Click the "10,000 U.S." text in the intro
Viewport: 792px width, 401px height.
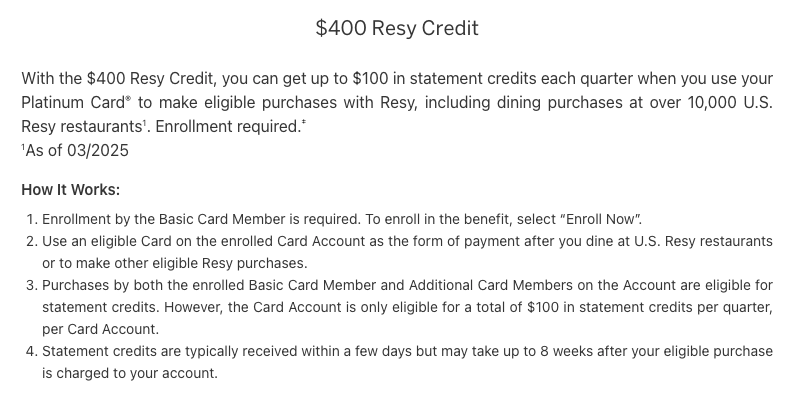click(730, 103)
